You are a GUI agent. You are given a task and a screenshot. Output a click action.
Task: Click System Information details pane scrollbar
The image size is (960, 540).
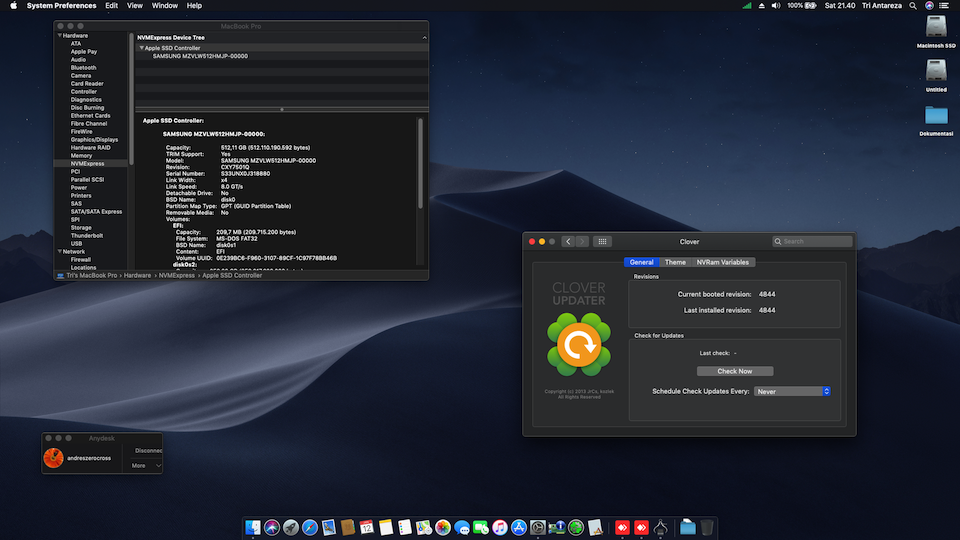click(420, 164)
